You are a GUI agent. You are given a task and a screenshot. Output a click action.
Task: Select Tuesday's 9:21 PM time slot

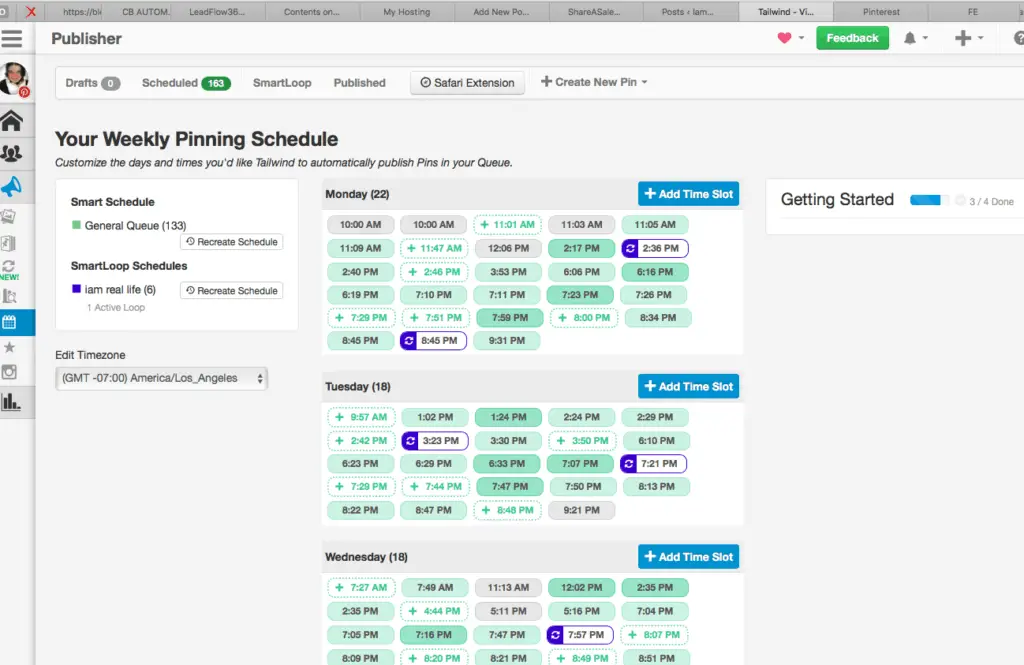(x=581, y=510)
